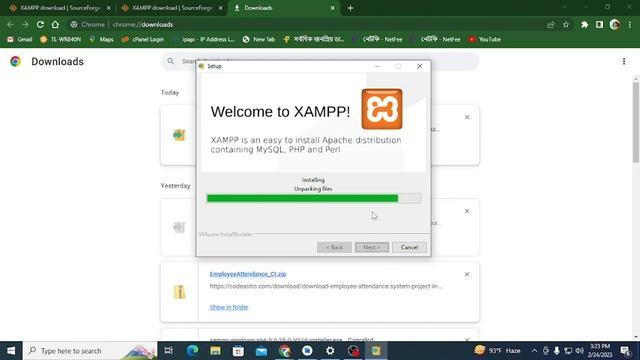Image resolution: width=640 pixels, height=360 pixels.
Task: Remove EmployeeAttendance_CI.zip from list
Action: pos(467,274)
